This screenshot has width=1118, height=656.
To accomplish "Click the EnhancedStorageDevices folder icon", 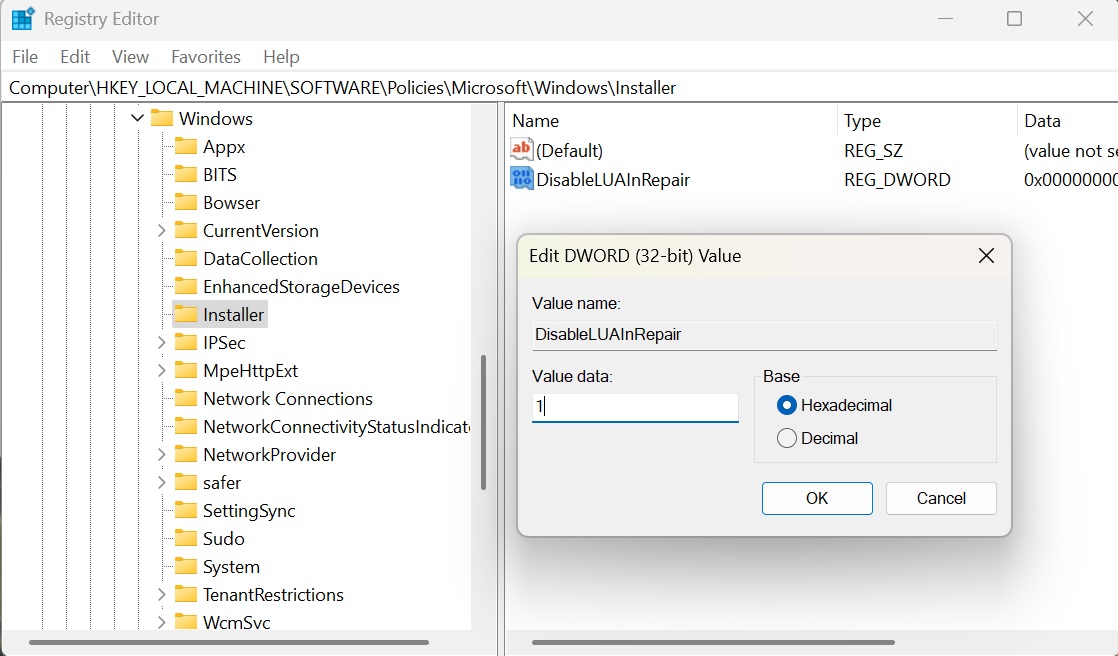I will (186, 286).
